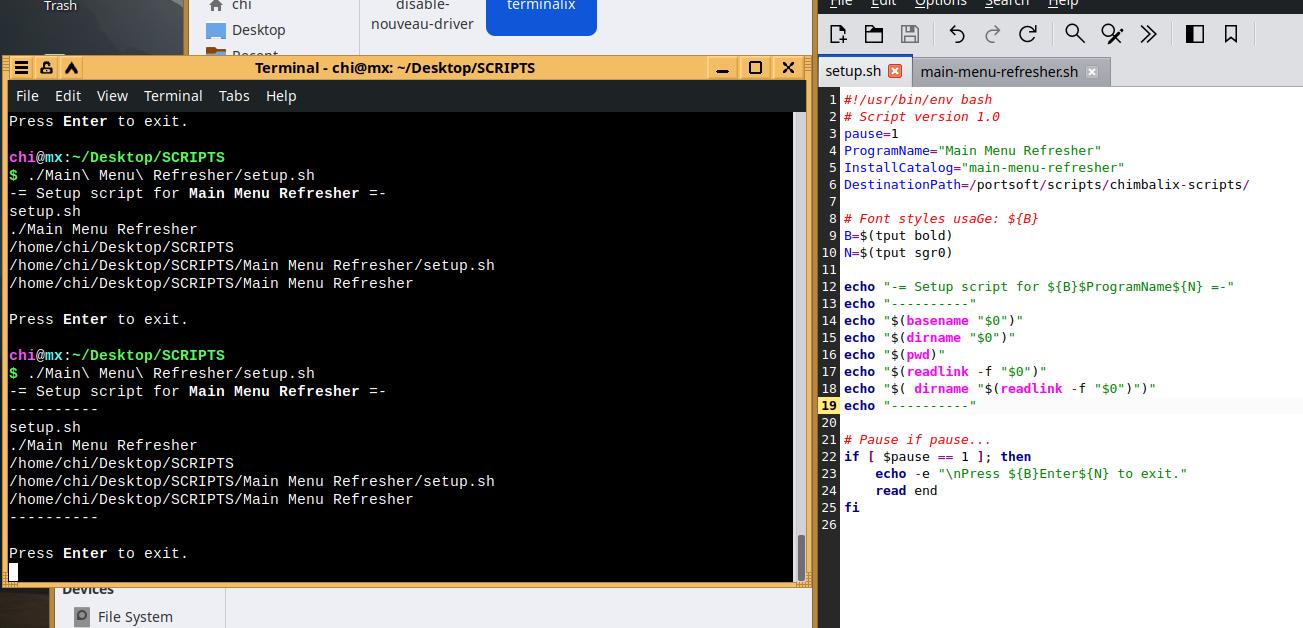The height and width of the screenshot is (628, 1303).
Task: Click the 'echo "$(pwd)"' line in editor
Action: (x=894, y=354)
